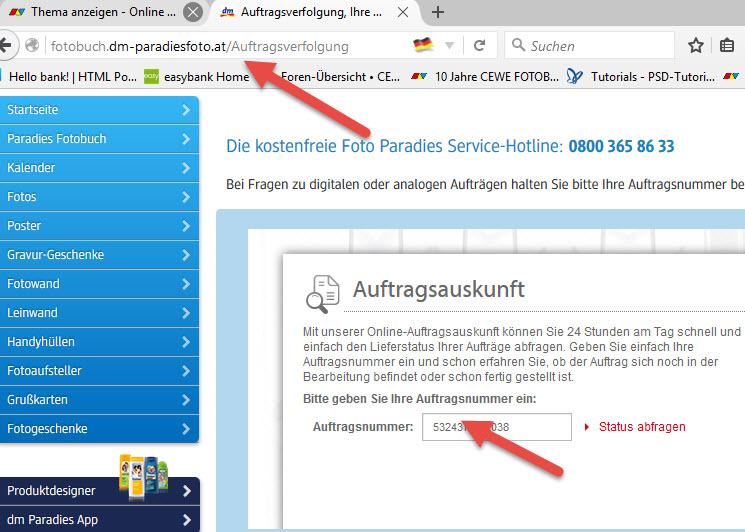Image resolution: width=745 pixels, height=532 pixels.
Task: Click the bookmark star icon
Action: point(696,46)
